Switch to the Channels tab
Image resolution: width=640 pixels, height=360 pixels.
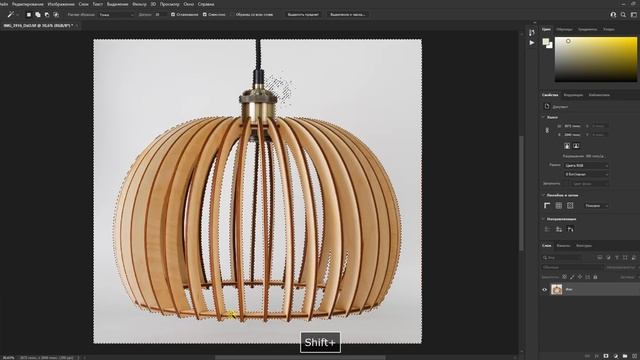pyautogui.click(x=563, y=246)
